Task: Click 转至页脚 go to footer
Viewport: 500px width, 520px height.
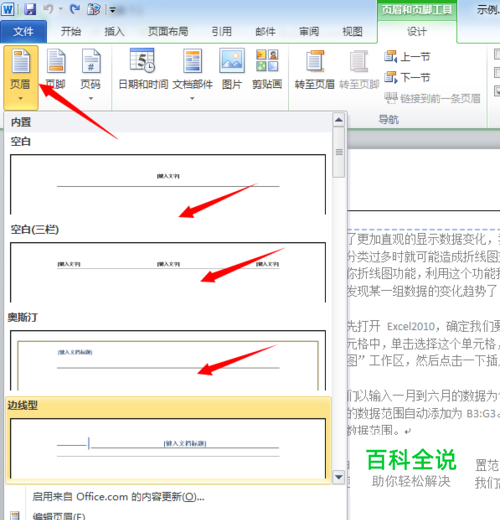Action: 359,70
